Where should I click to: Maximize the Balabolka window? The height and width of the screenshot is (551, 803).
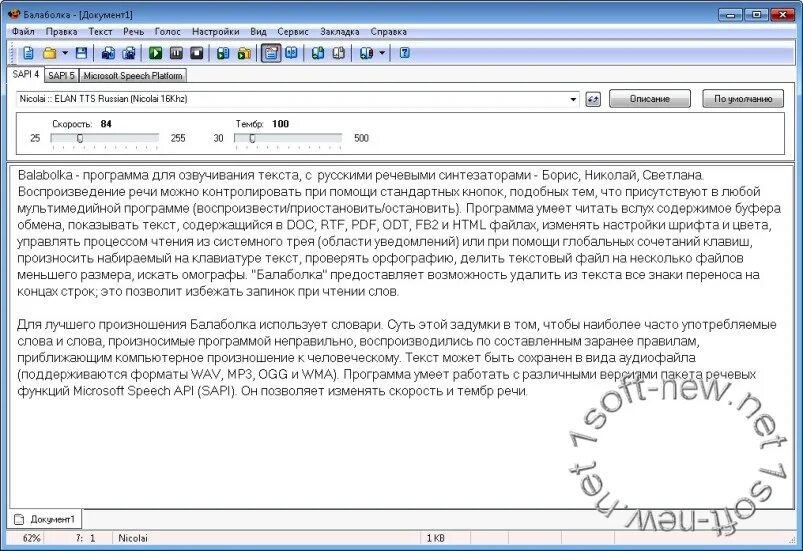click(756, 15)
